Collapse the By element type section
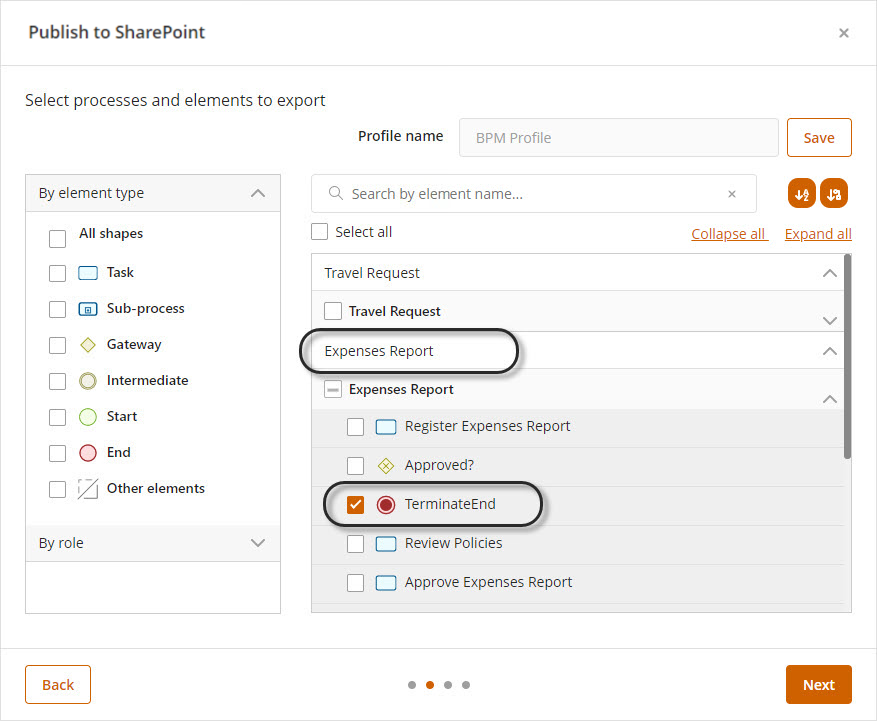 point(258,193)
